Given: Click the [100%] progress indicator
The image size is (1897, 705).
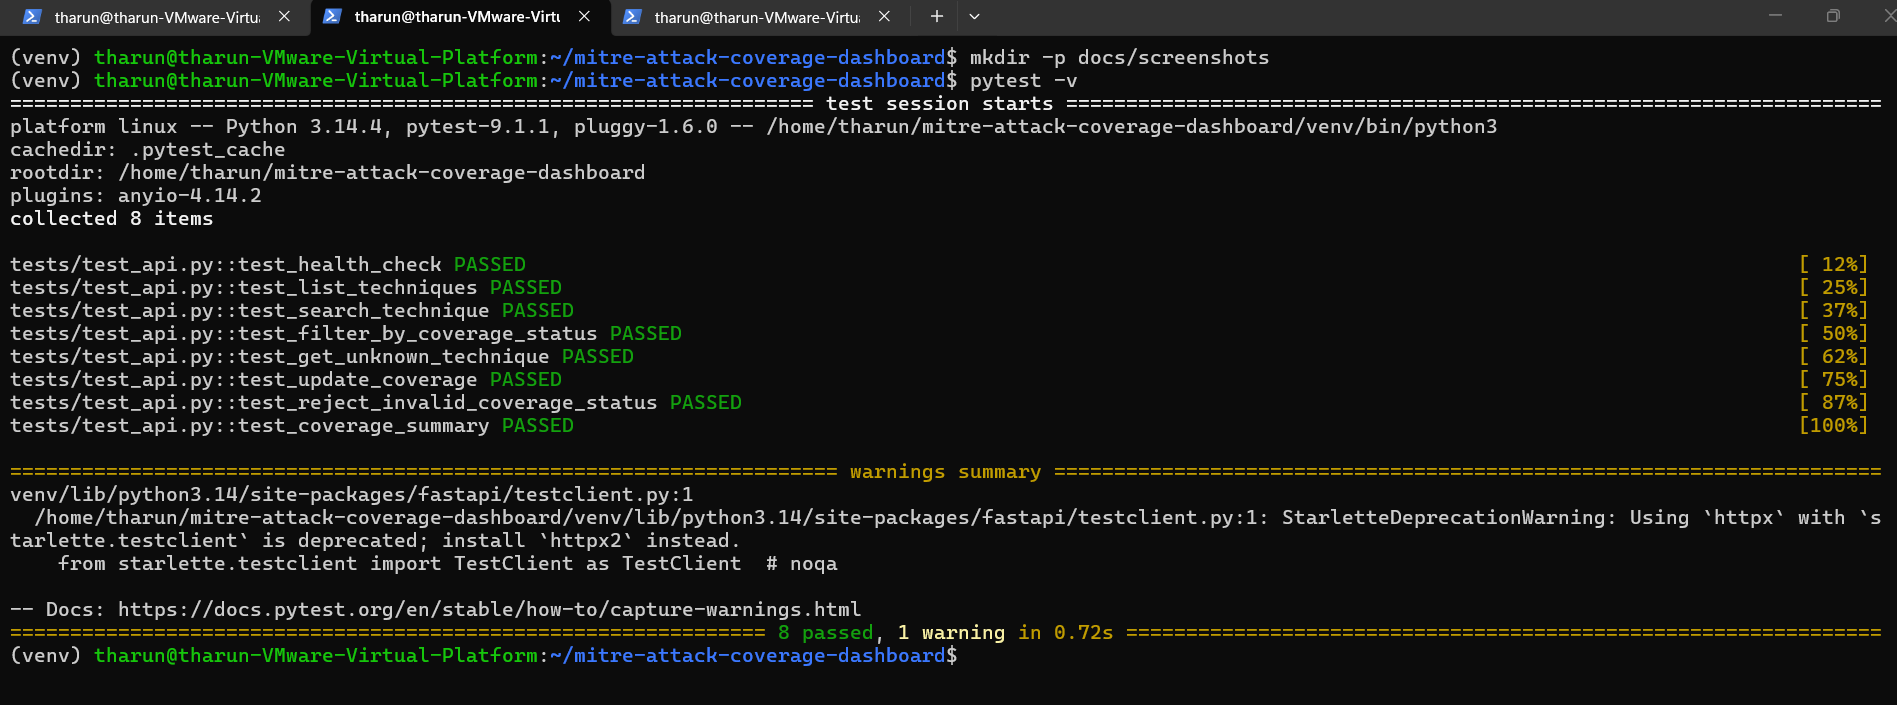Looking at the screenshot, I should (1833, 426).
